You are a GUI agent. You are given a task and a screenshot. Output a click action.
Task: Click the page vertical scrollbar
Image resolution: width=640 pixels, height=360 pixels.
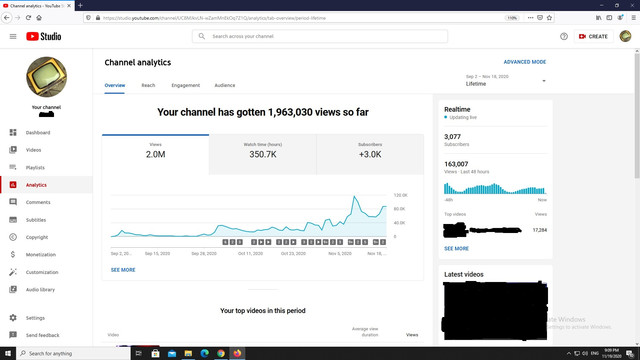(637, 116)
